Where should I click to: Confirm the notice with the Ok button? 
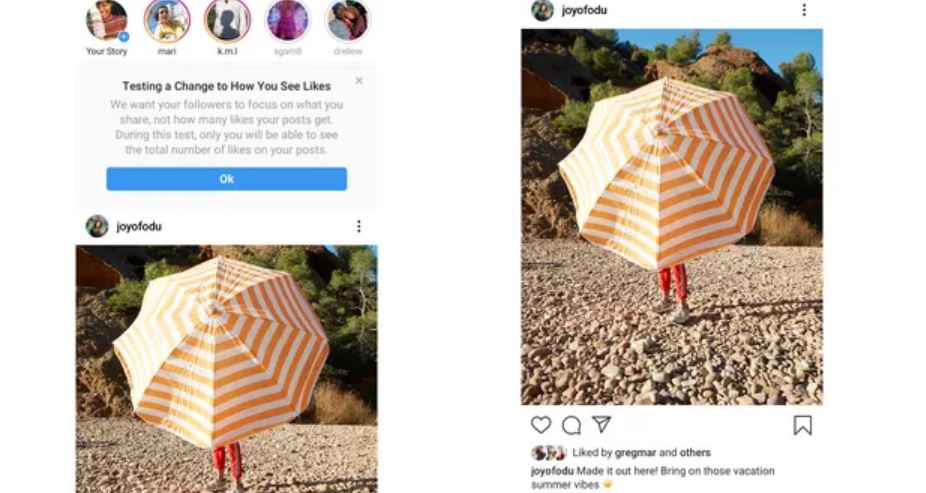[x=227, y=179]
